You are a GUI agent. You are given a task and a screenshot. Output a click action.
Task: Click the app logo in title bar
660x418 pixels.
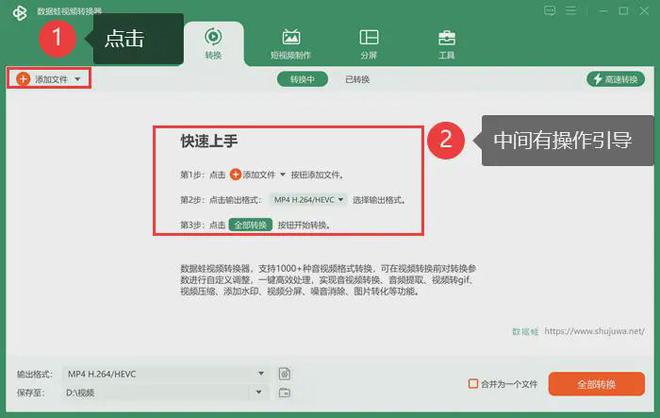click(x=19, y=13)
